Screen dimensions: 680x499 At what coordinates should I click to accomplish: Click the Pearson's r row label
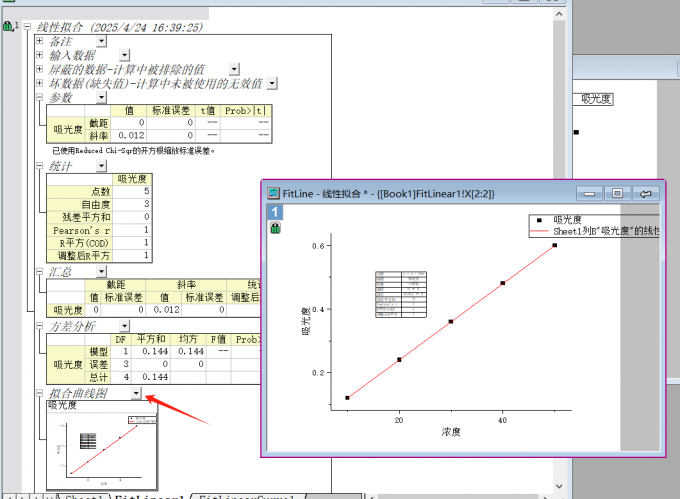click(81, 230)
